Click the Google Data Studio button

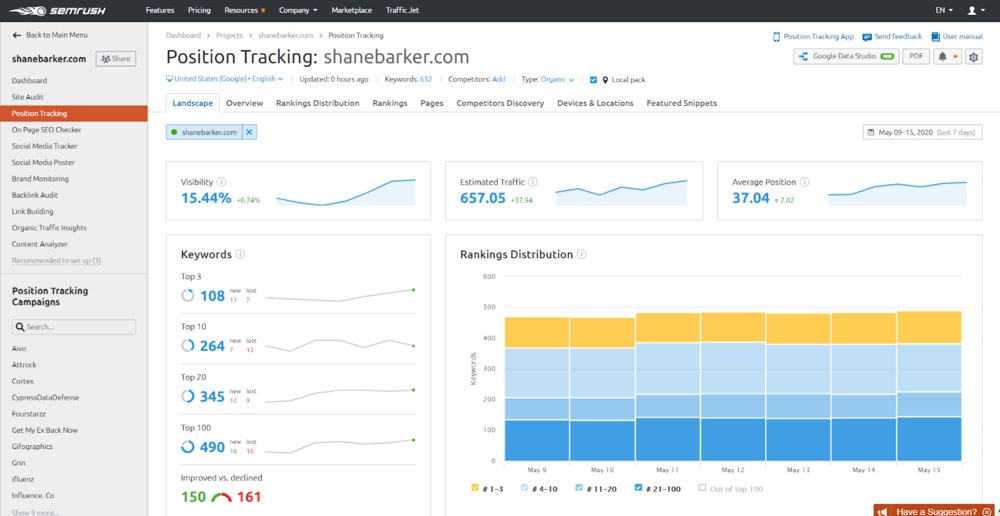(846, 56)
